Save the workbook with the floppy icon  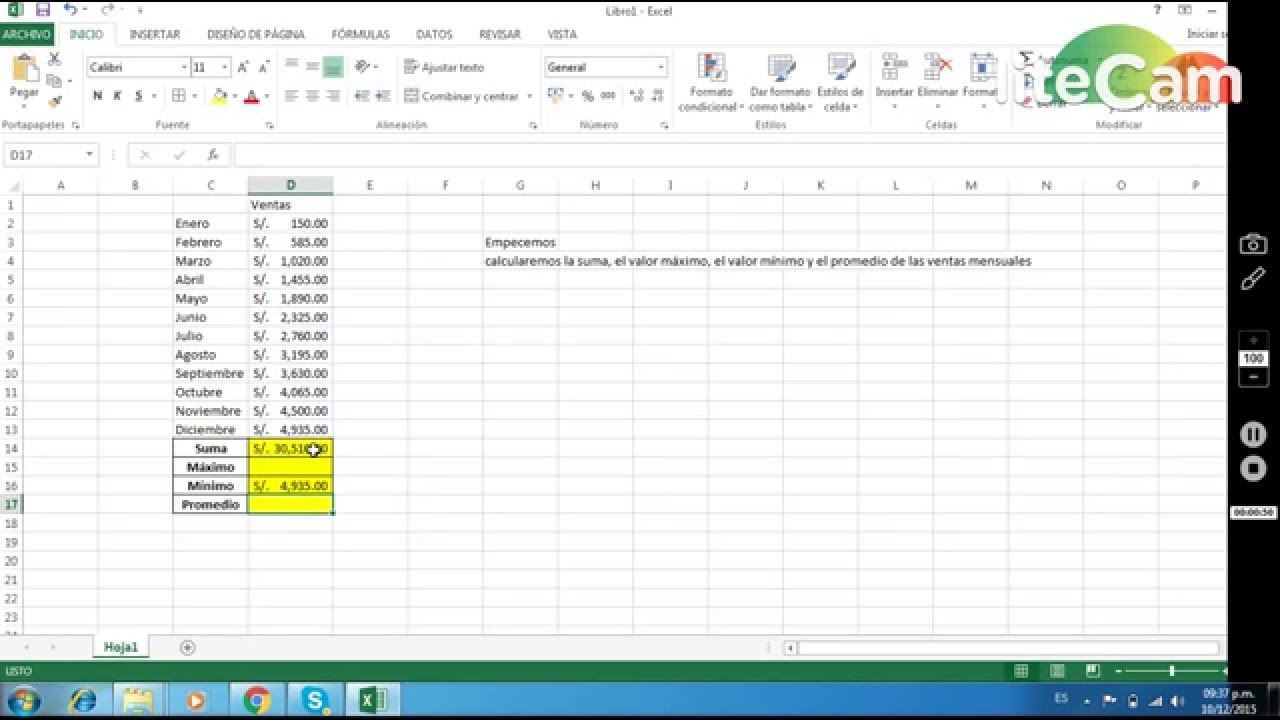pyautogui.click(x=42, y=10)
